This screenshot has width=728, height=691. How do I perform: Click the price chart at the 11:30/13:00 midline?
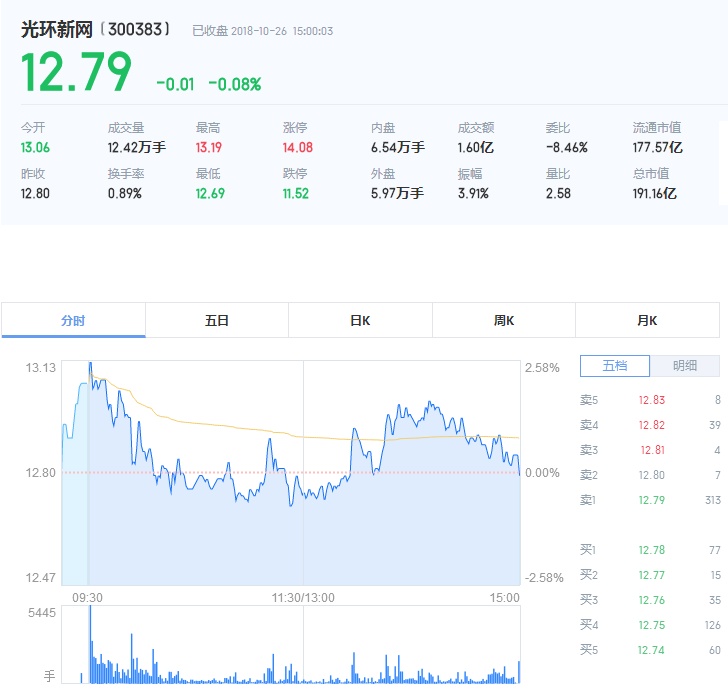pyautogui.click(x=303, y=473)
